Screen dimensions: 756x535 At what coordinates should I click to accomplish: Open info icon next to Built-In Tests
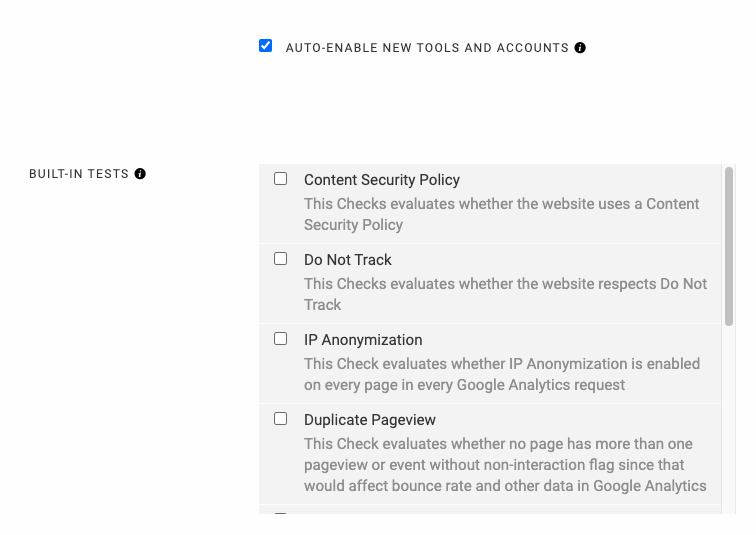point(140,174)
